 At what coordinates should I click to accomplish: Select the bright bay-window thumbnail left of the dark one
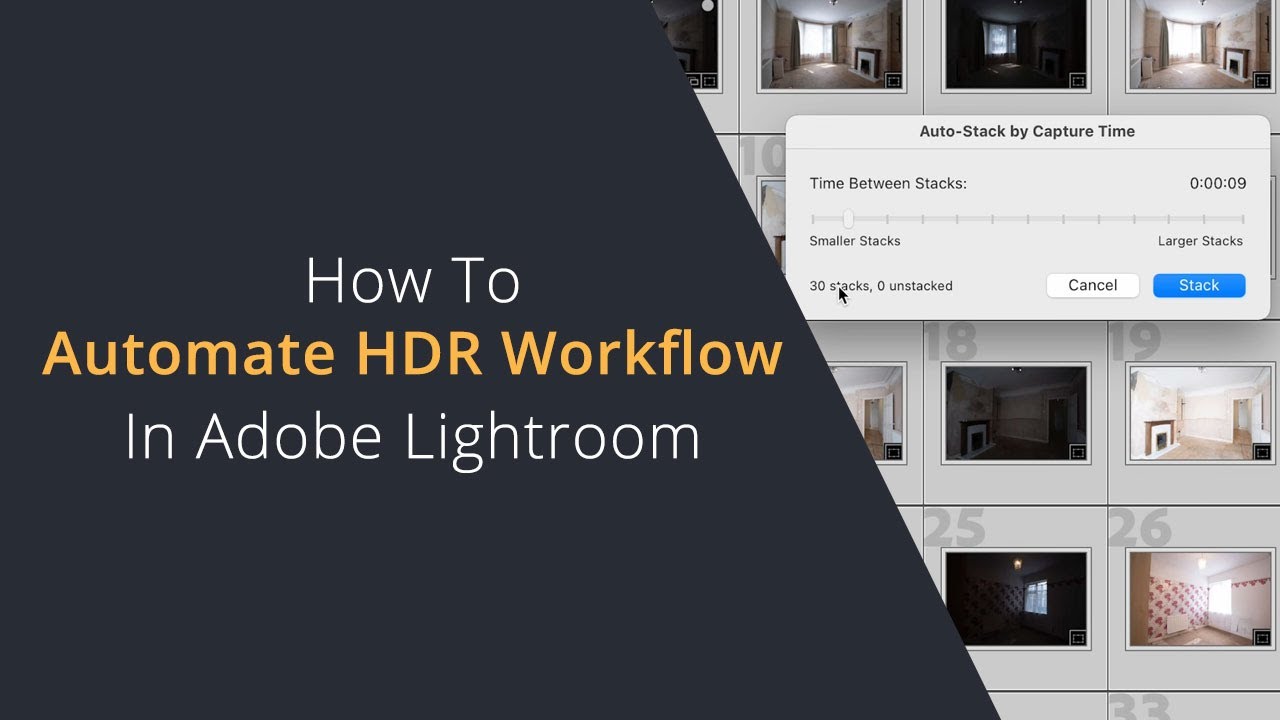click(832, 43)
